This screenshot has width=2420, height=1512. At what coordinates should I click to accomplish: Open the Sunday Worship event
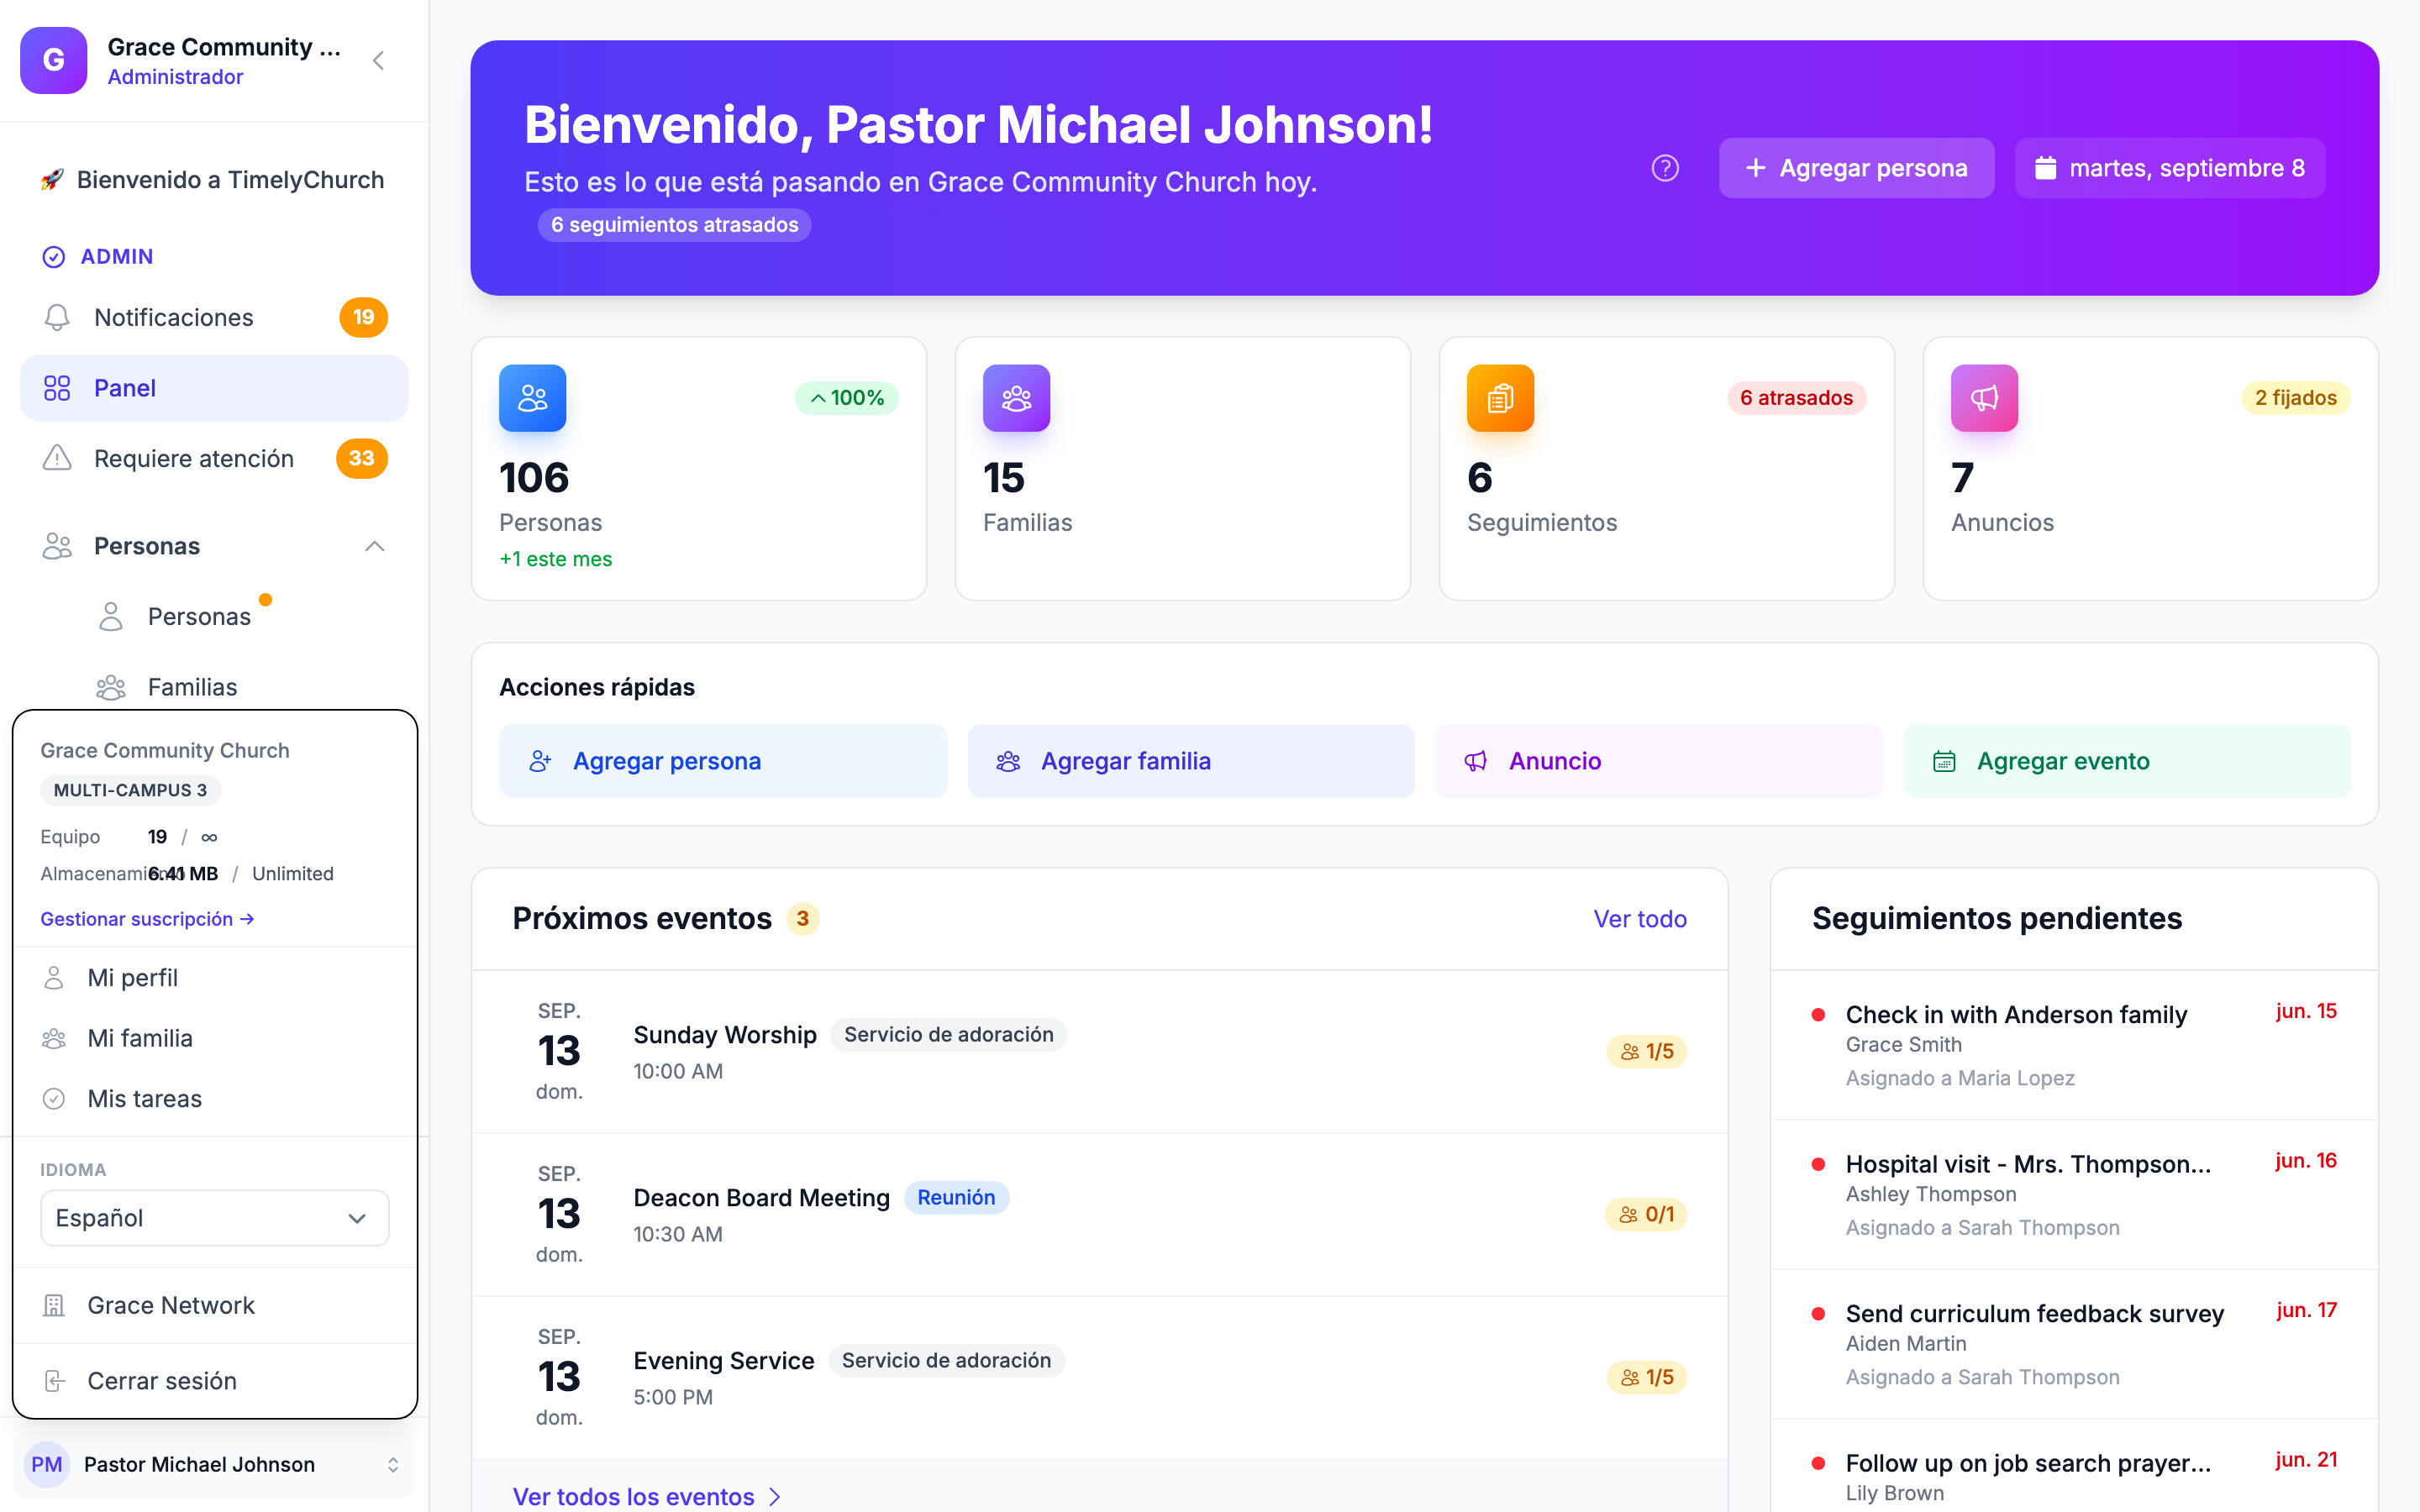tap(1100, 1051)
